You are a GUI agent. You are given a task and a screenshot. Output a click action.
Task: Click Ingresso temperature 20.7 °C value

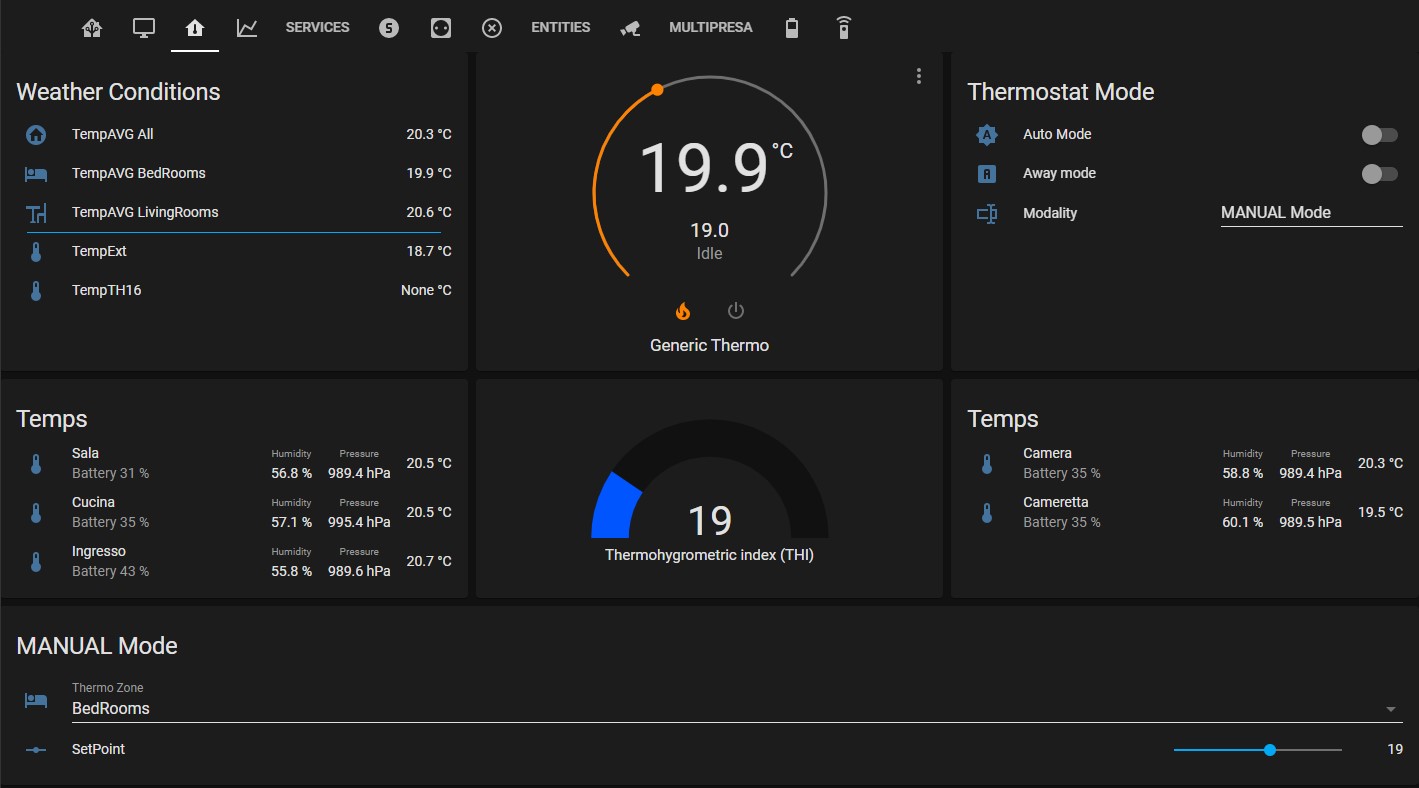point(429,561)
